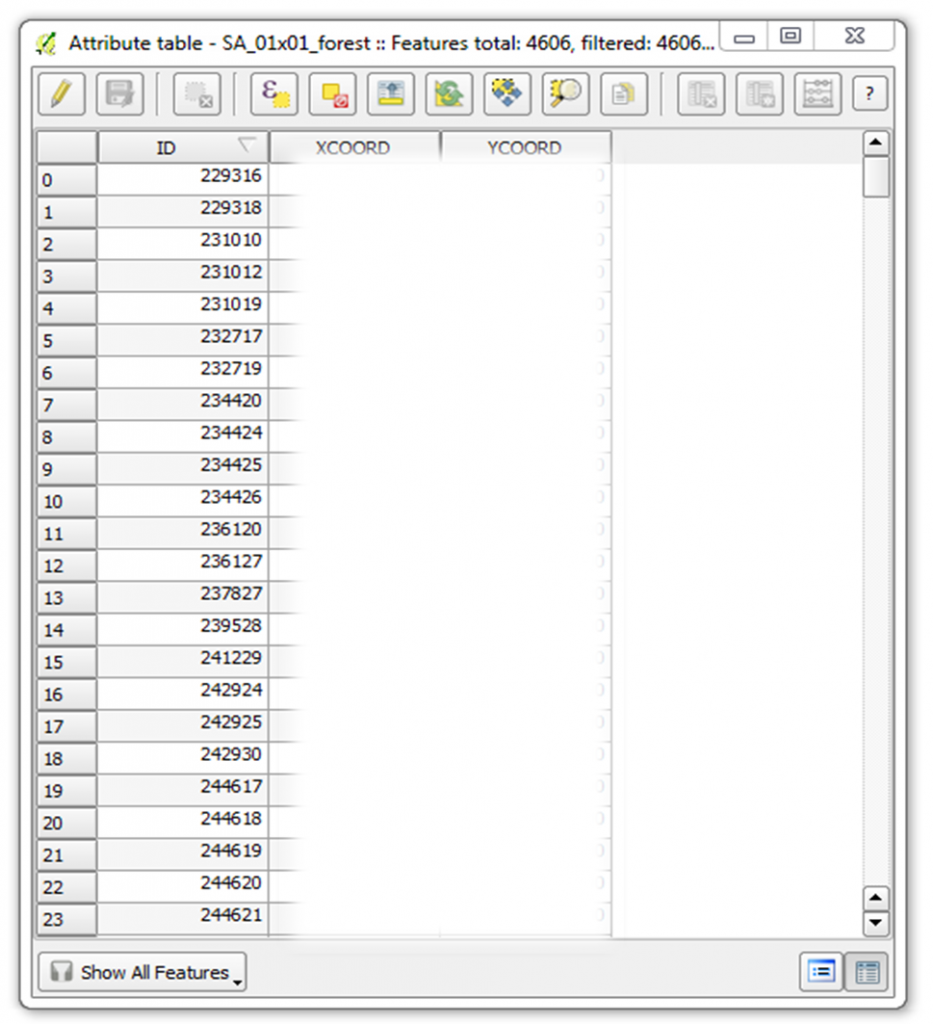Click ID cell 234426

click(183, 500)
